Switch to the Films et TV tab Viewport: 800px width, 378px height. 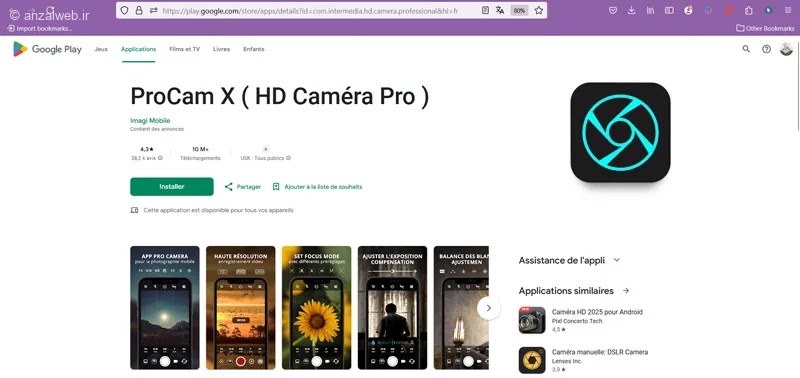coord(185,49)
